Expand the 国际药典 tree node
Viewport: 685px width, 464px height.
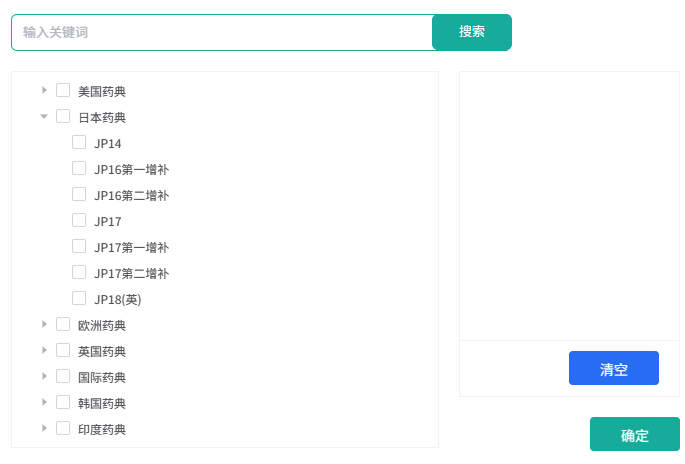click(x=45, y=376)
